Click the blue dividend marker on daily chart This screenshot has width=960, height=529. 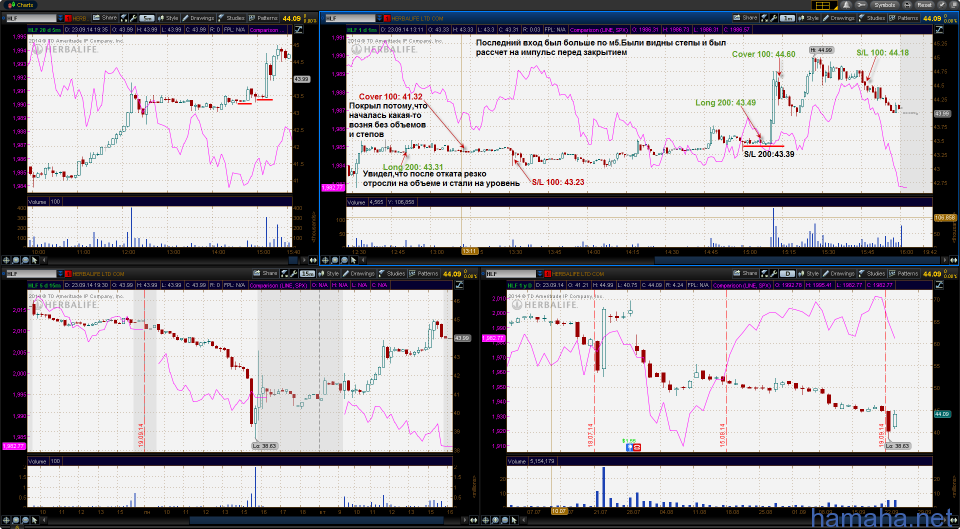(629, 448)
